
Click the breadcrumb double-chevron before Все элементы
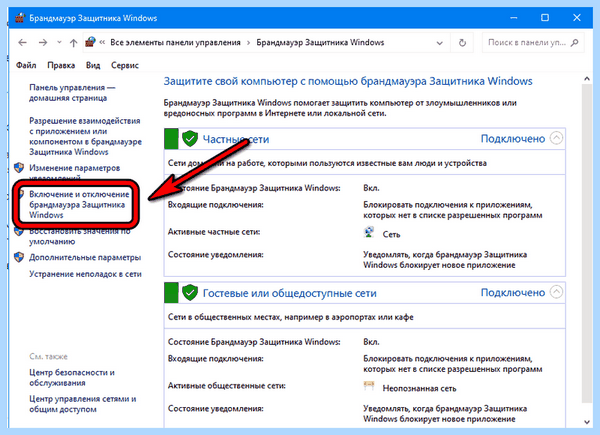tap(102, 42)
